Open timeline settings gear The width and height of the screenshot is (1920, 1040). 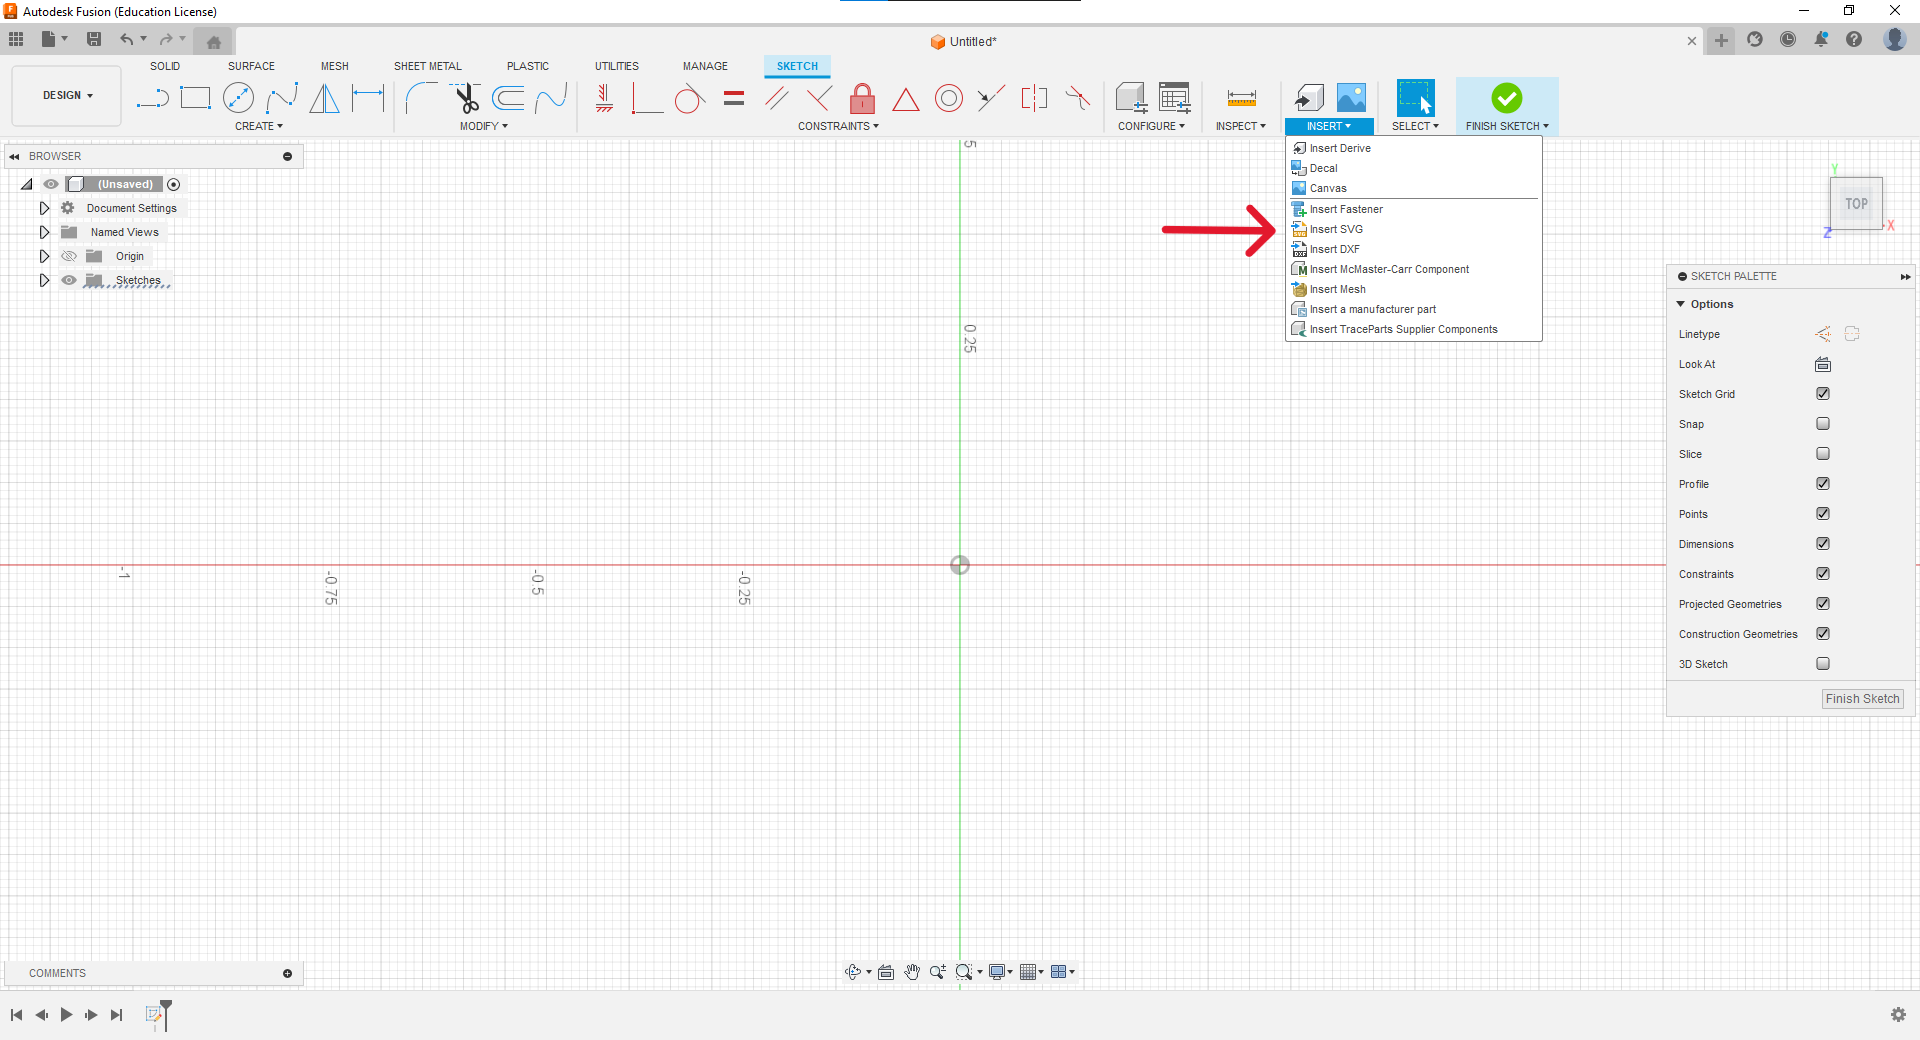point(1898,1015)
